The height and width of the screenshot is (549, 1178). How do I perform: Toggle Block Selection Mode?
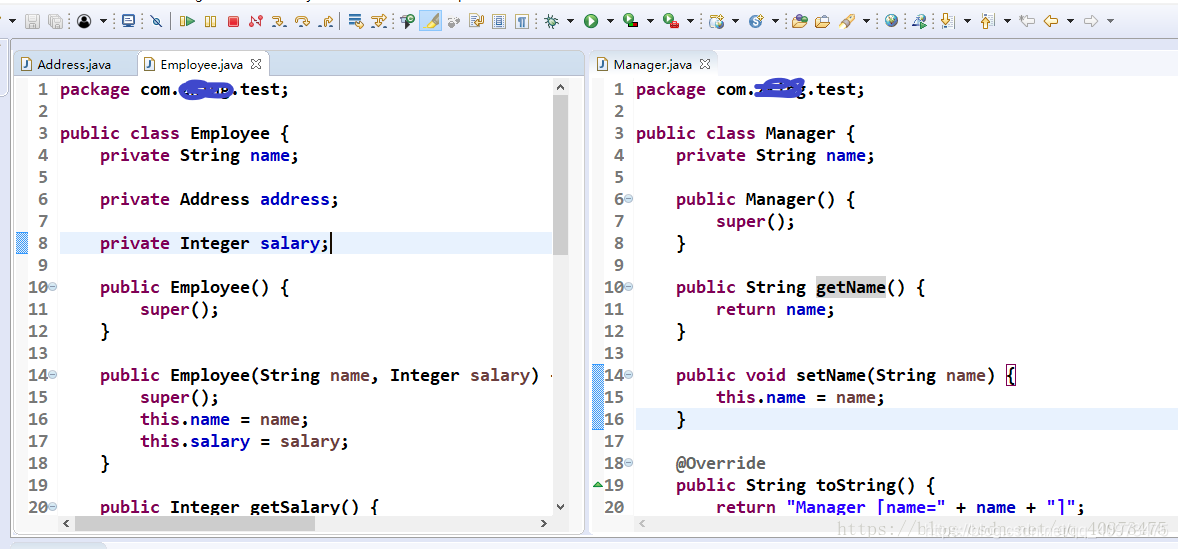pos(500,22)
